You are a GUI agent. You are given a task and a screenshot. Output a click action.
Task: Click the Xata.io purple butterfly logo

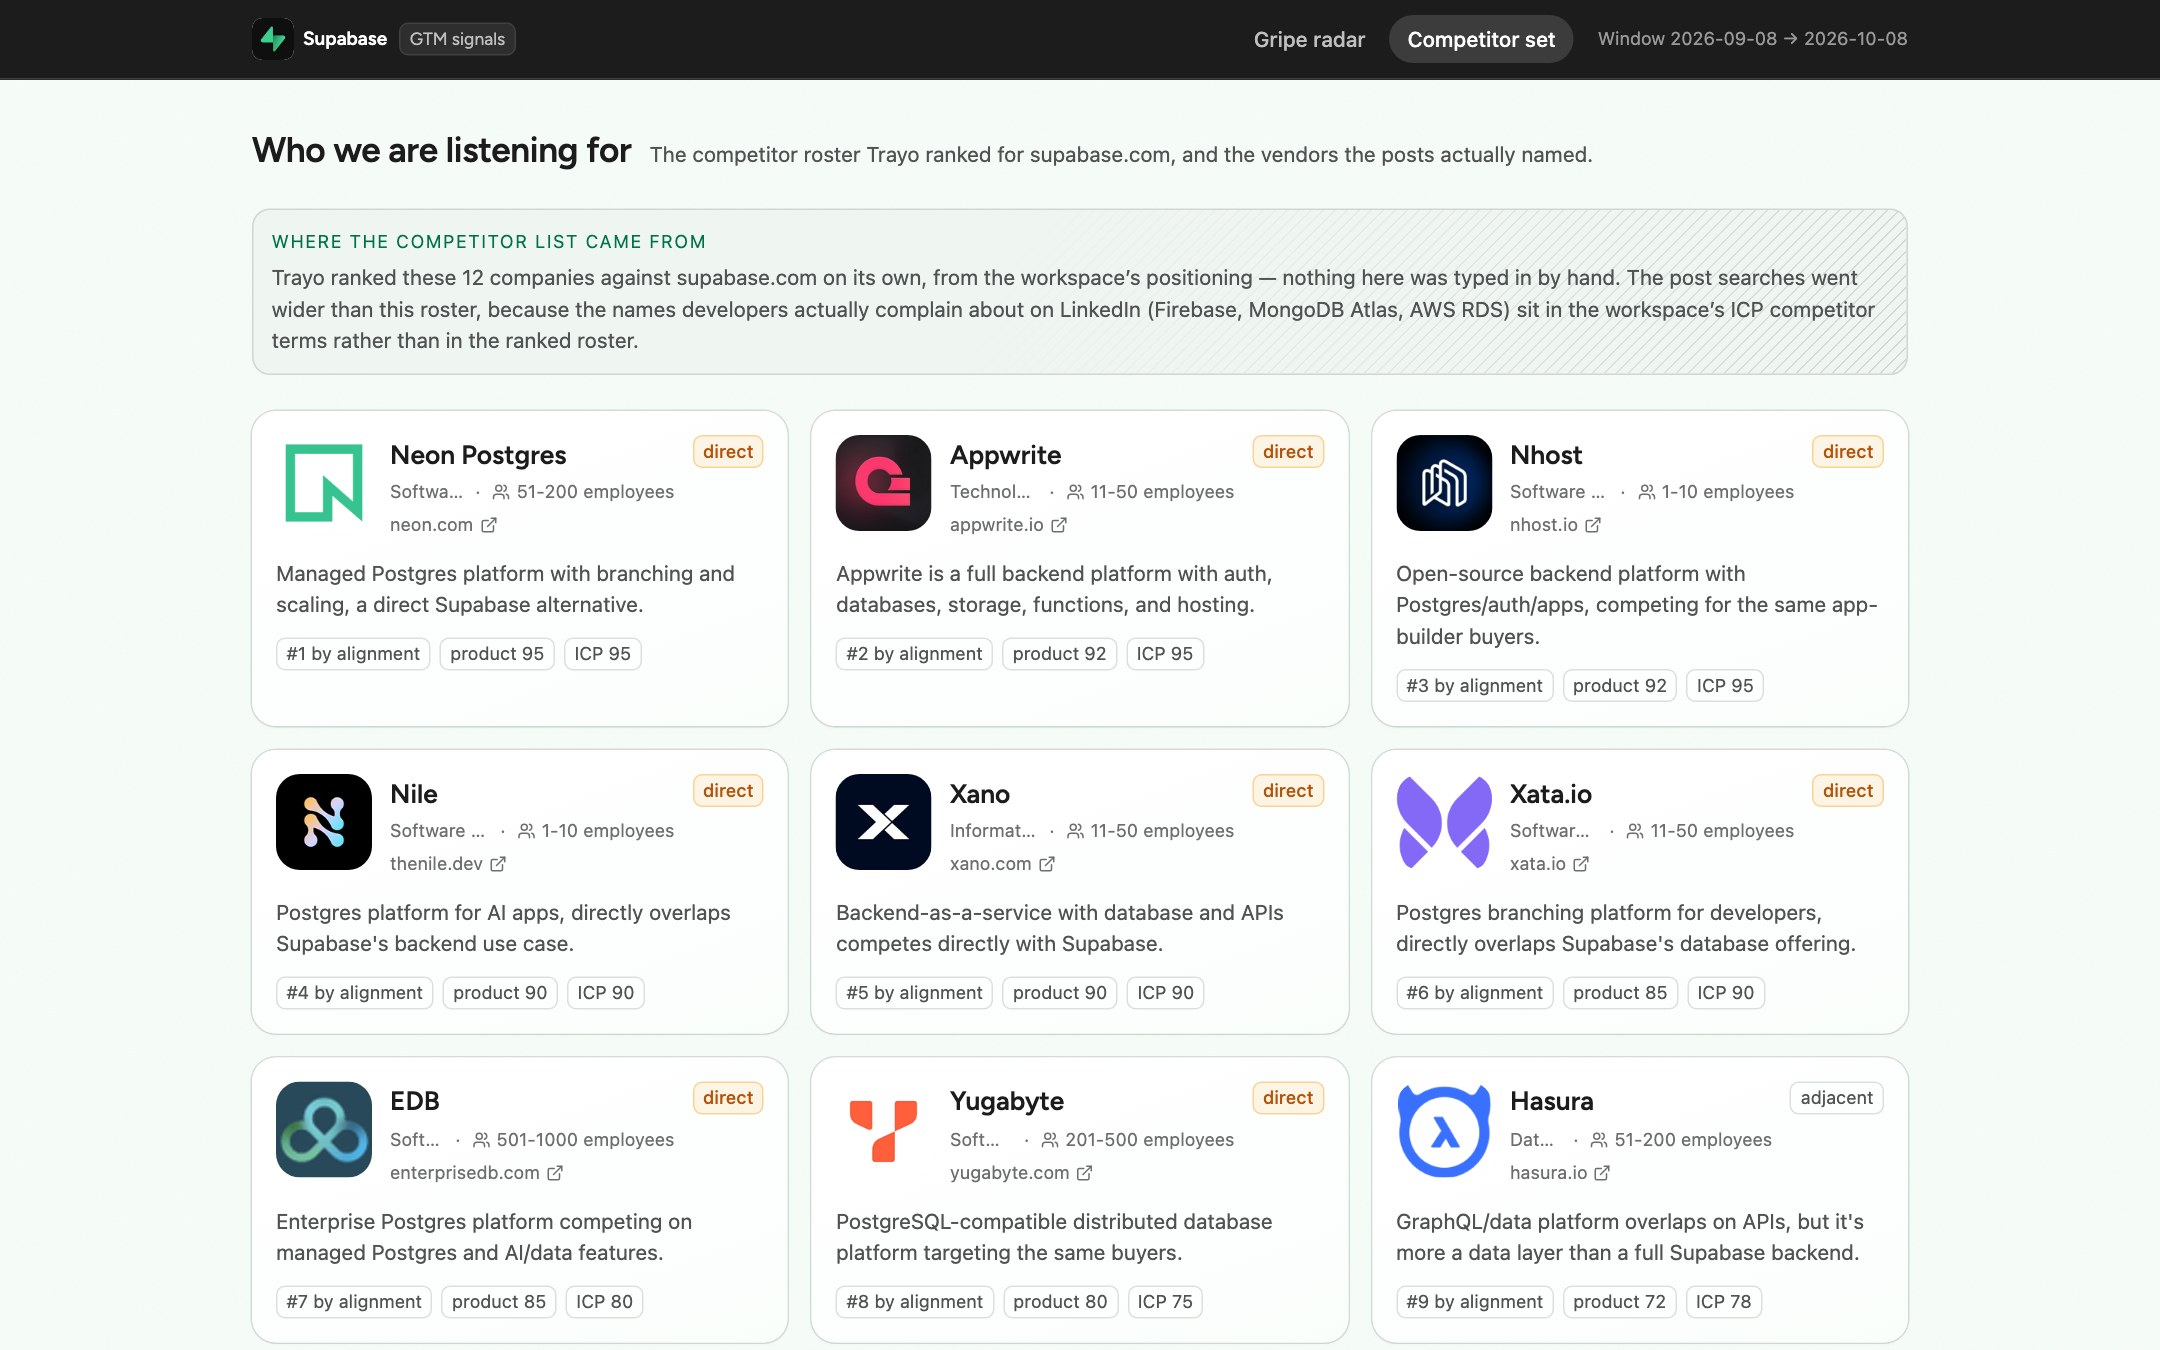1444,822
